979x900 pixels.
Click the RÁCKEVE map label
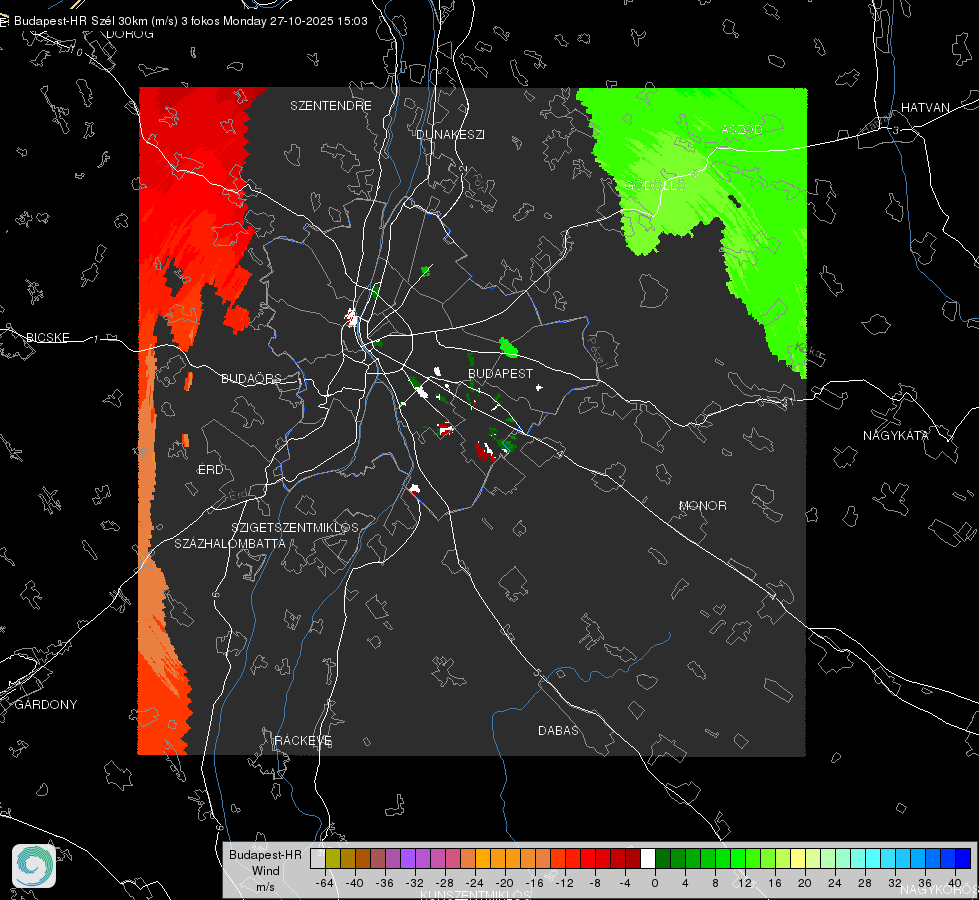(303, 741)
